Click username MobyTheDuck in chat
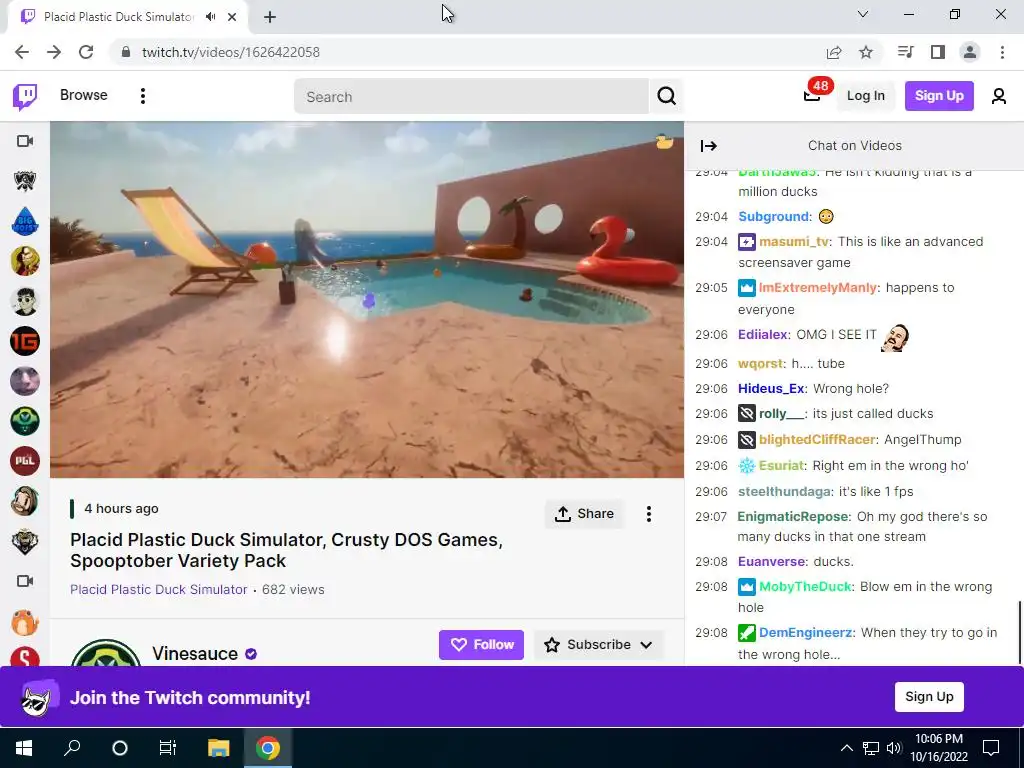The width and height of the screenshot is (1024, 768). pos(805,586)
